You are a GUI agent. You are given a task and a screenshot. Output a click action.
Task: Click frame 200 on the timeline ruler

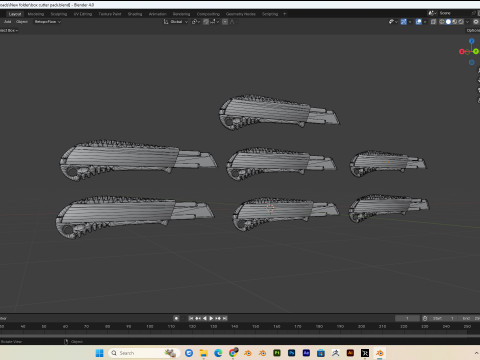361,327
